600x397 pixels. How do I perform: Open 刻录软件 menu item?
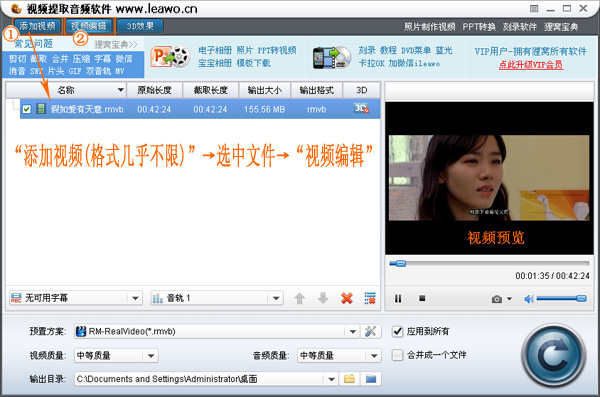point(520,27)
